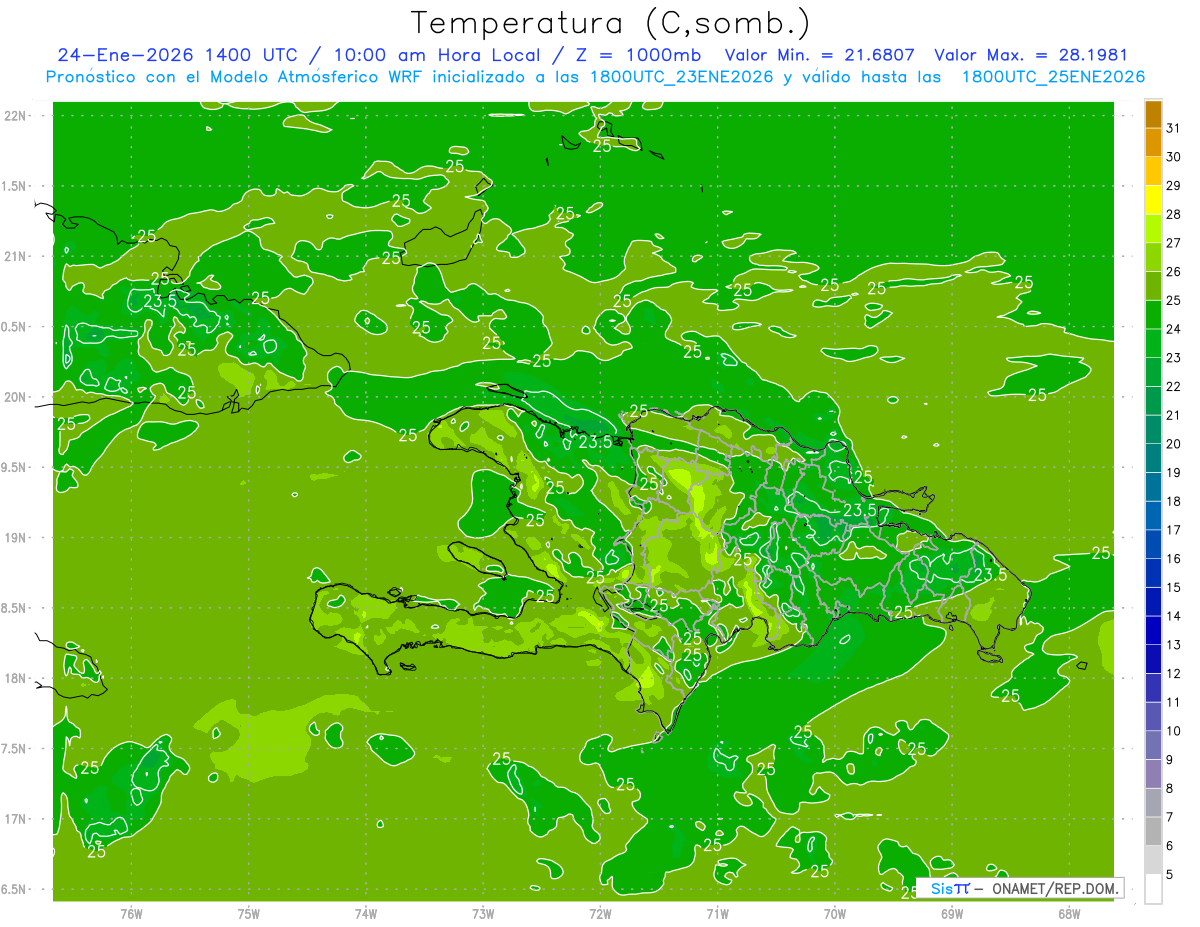Click the "69W" longitude label
1200x927 pixels.
pyautogui.click(x=952, y=913)
